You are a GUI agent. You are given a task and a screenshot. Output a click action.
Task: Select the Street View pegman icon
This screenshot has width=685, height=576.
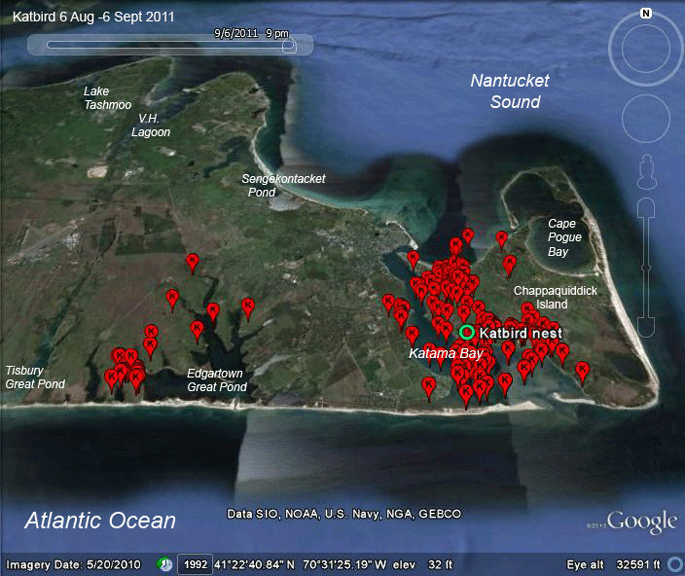647,172
